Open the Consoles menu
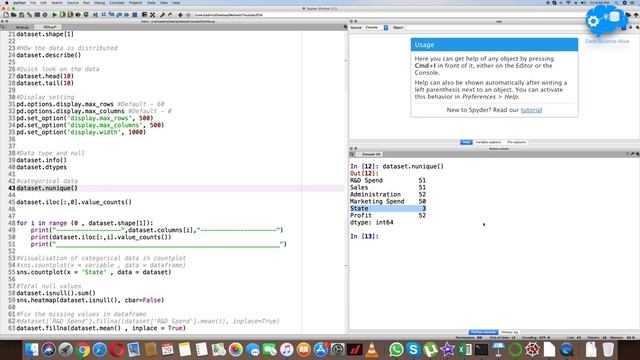 click(117, 2)
